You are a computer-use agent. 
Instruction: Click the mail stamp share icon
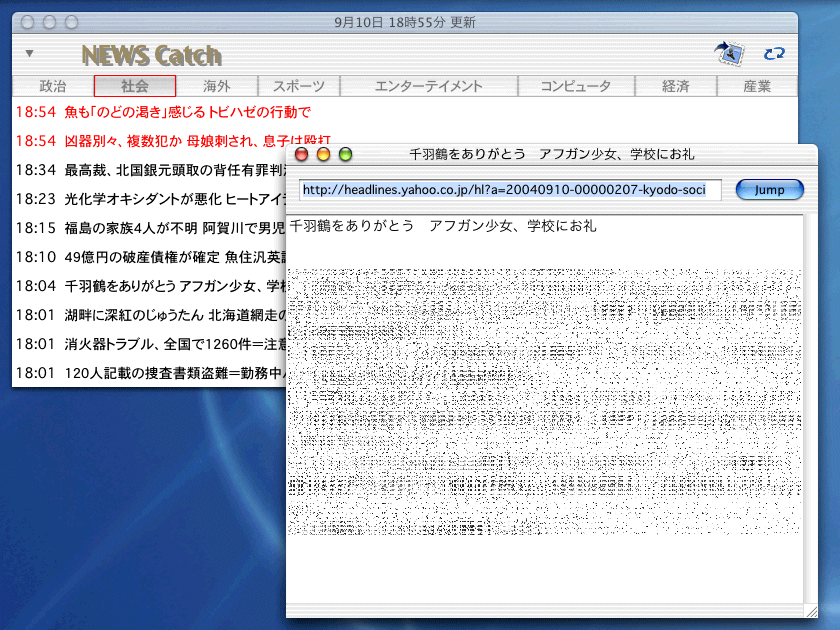(729, 54)
